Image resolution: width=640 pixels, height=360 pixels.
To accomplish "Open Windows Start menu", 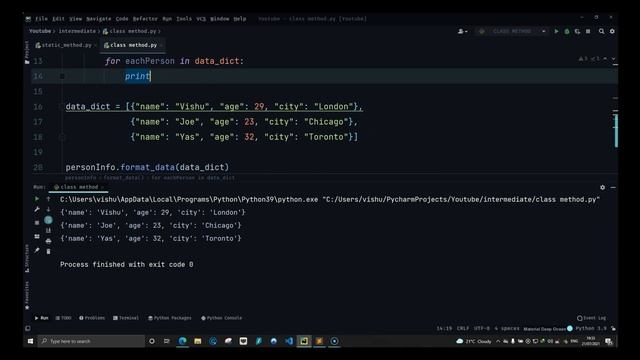I will (30, 341).
